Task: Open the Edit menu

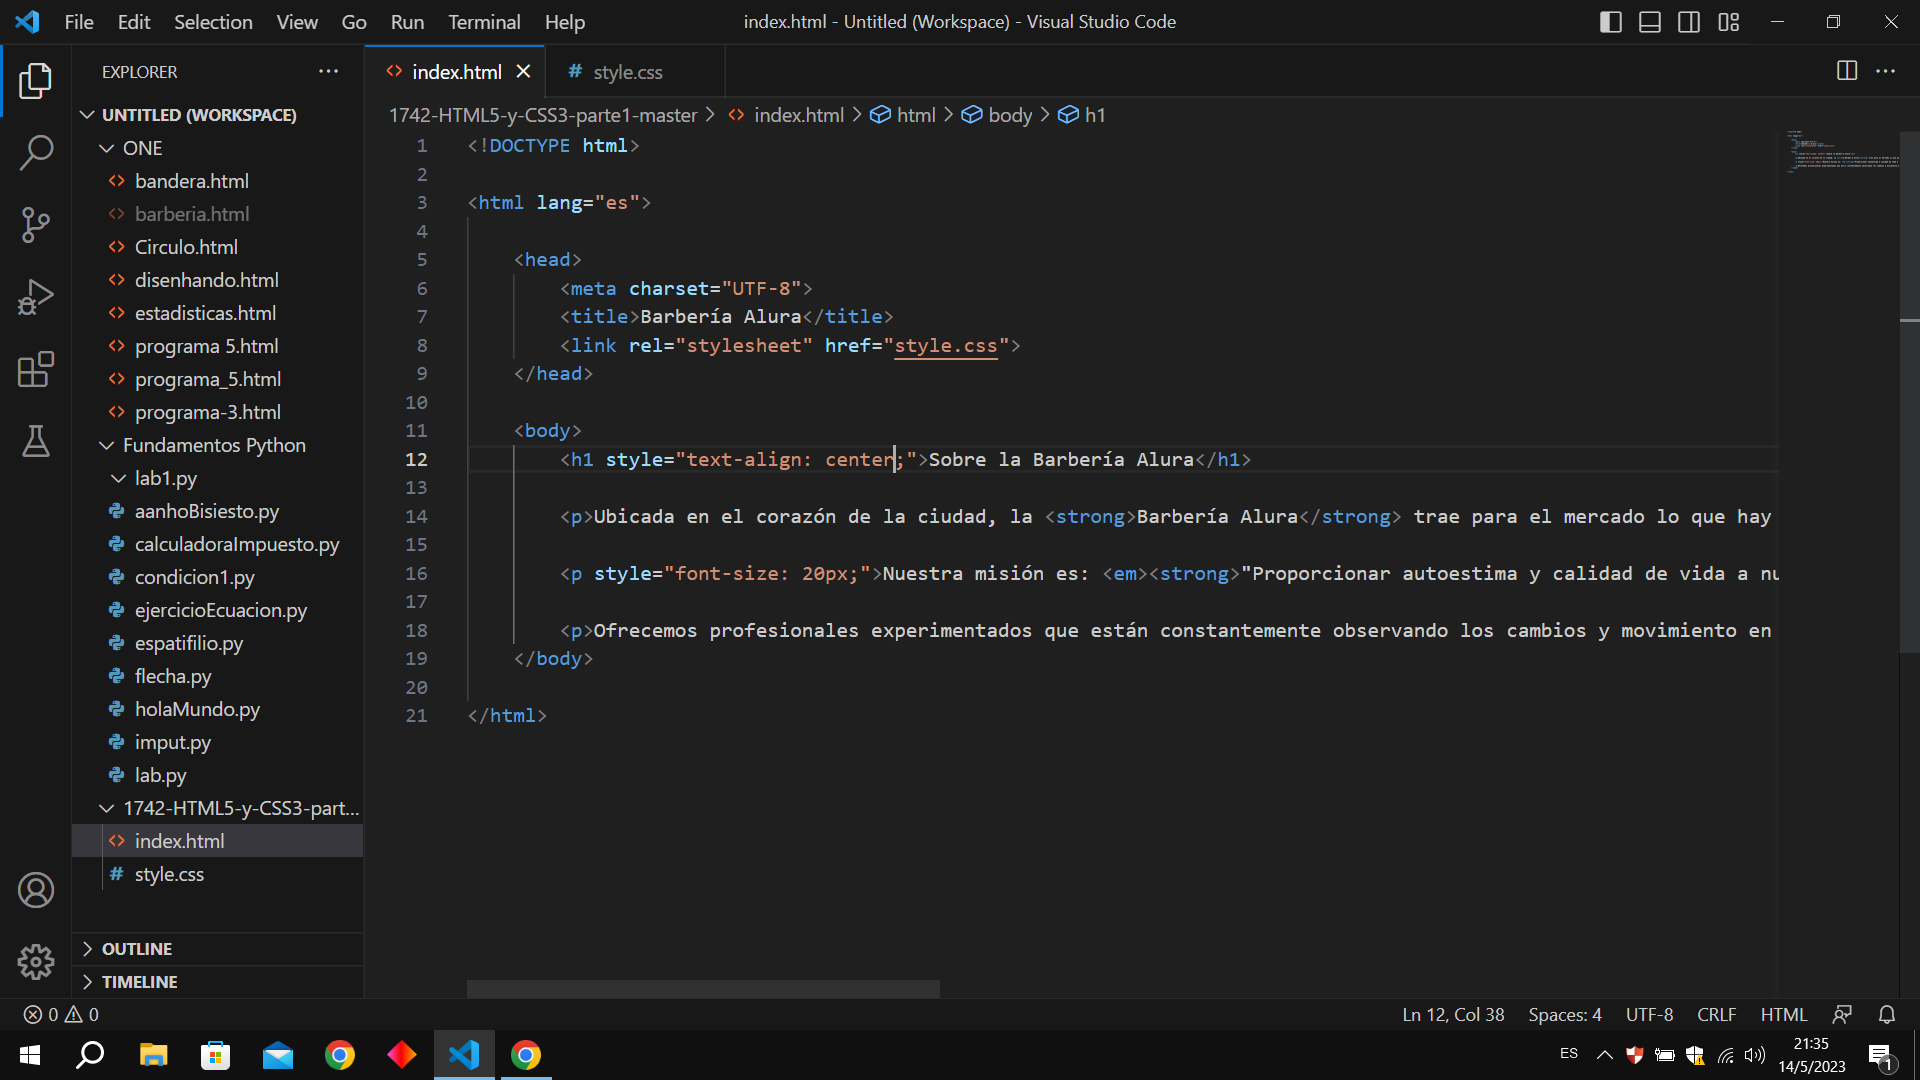Action: pyautogui.click(x=134, y=22)
